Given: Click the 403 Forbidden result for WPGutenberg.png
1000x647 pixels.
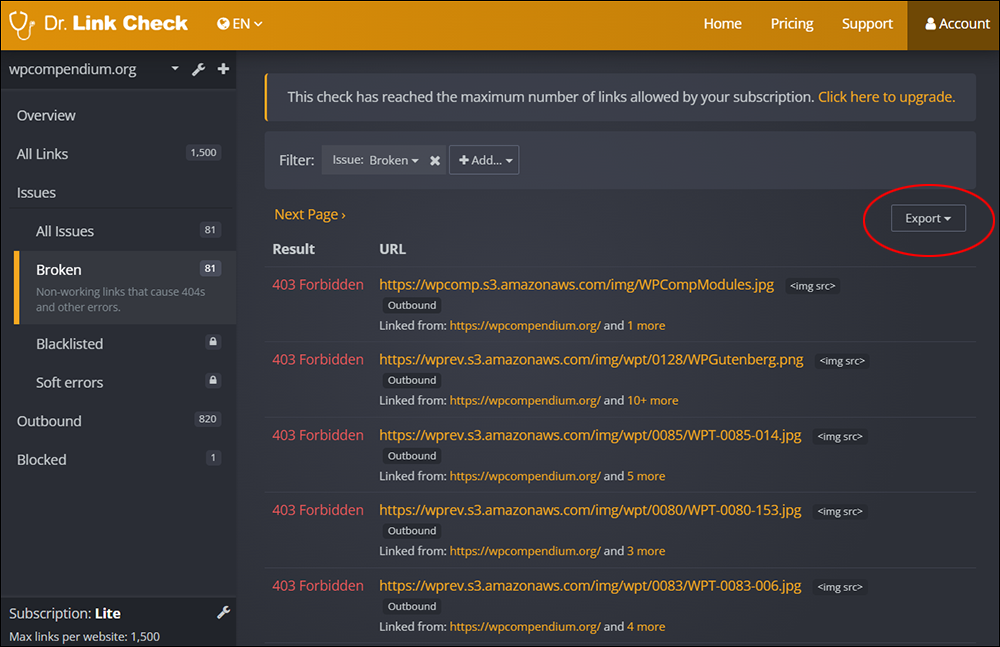Looking at the screenshot, I should (x=318, y=359).
